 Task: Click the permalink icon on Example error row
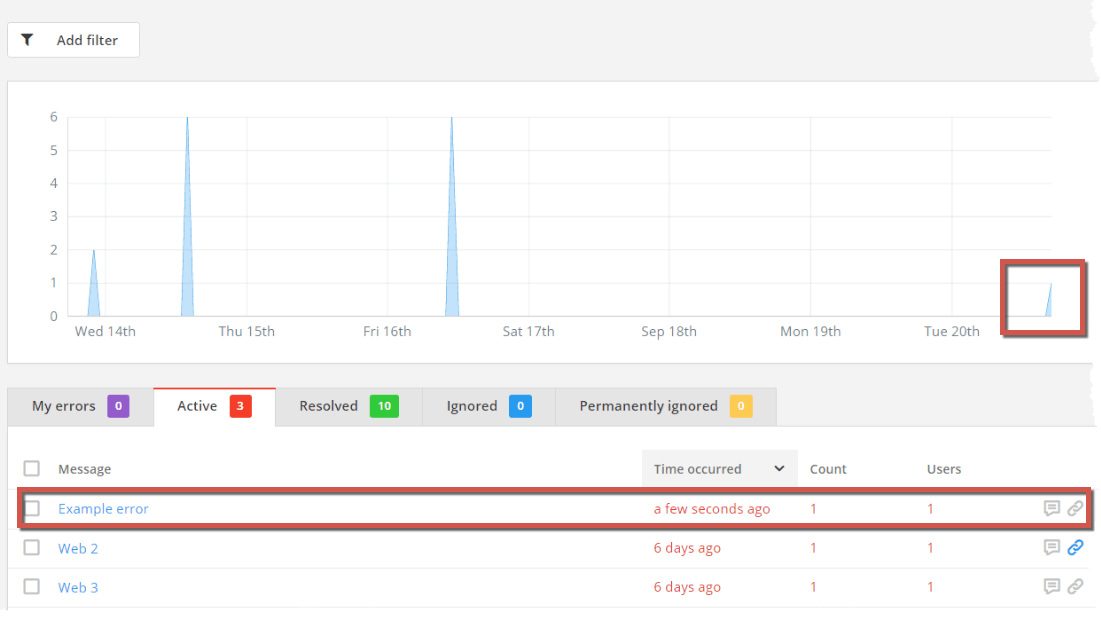1076,508
